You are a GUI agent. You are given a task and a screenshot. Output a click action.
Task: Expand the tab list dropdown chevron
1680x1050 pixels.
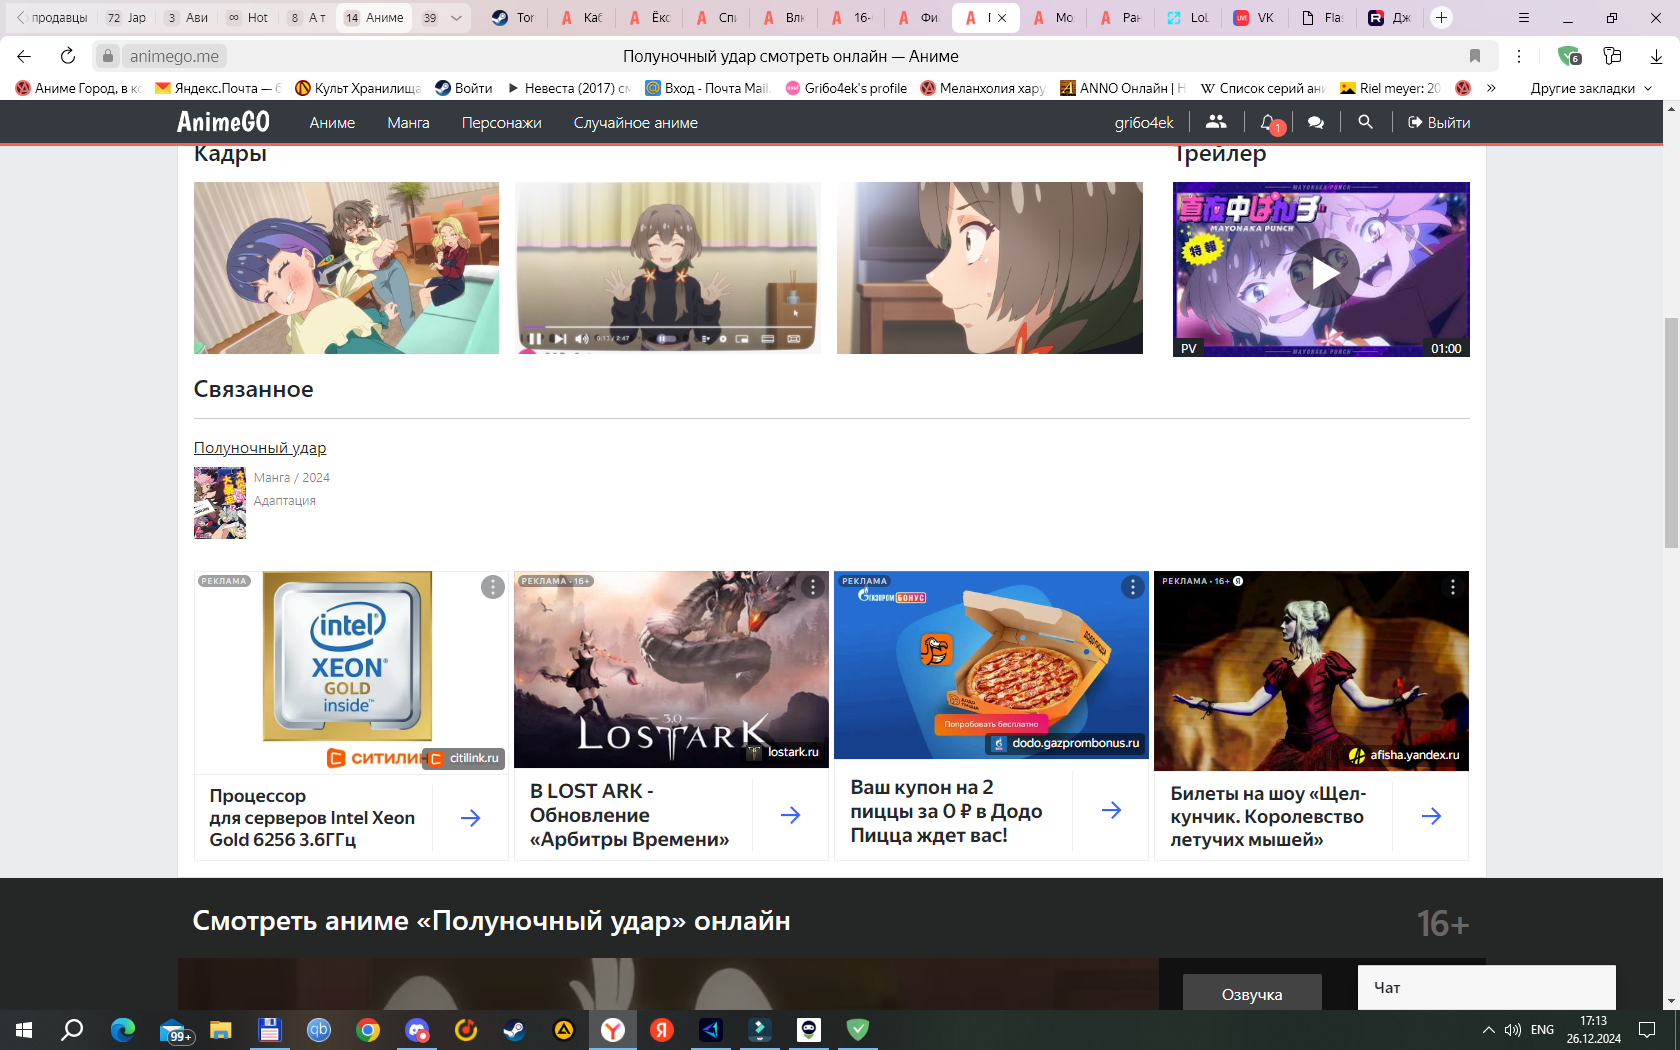point(456,18)
